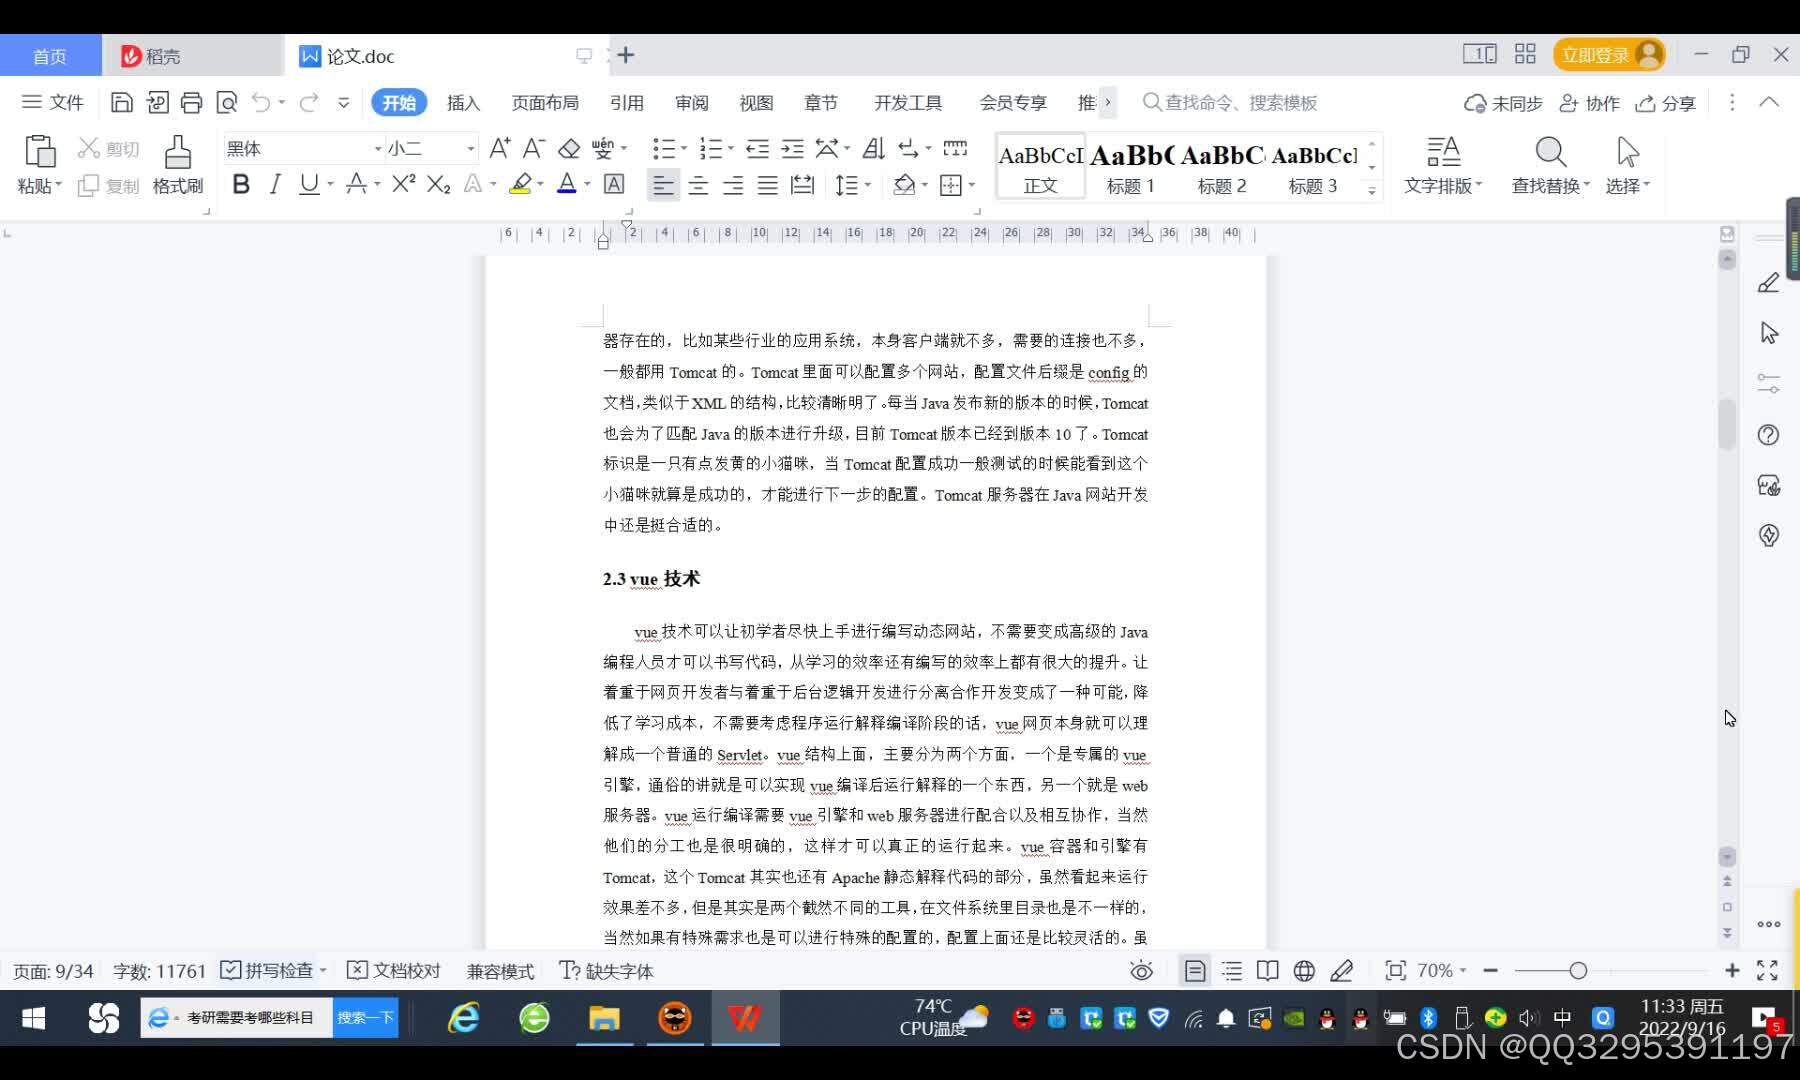Open WPS from Windows taskbar
Viewport: 1800px width, 1080px height.
click(745, 1018)
